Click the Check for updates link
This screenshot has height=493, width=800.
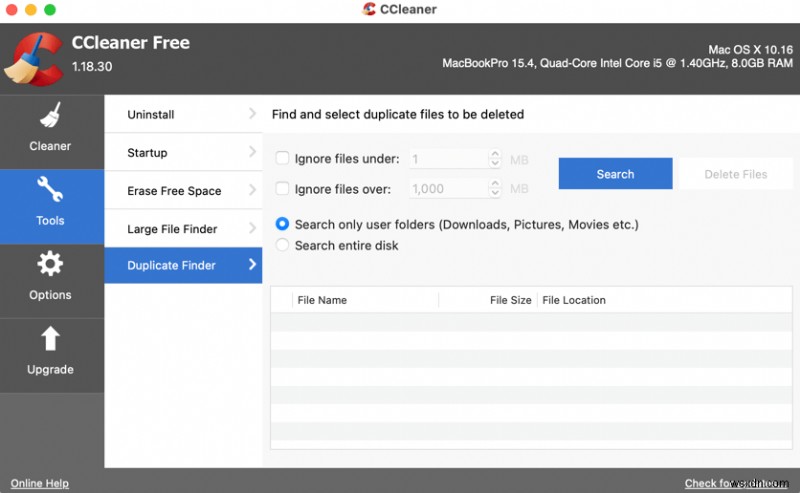(737, 483)
